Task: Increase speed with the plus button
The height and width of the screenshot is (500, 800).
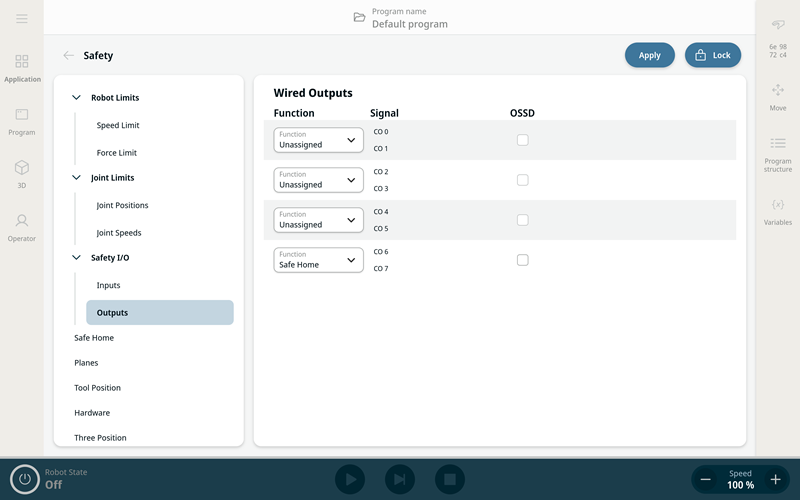Action: coord(775,480)
